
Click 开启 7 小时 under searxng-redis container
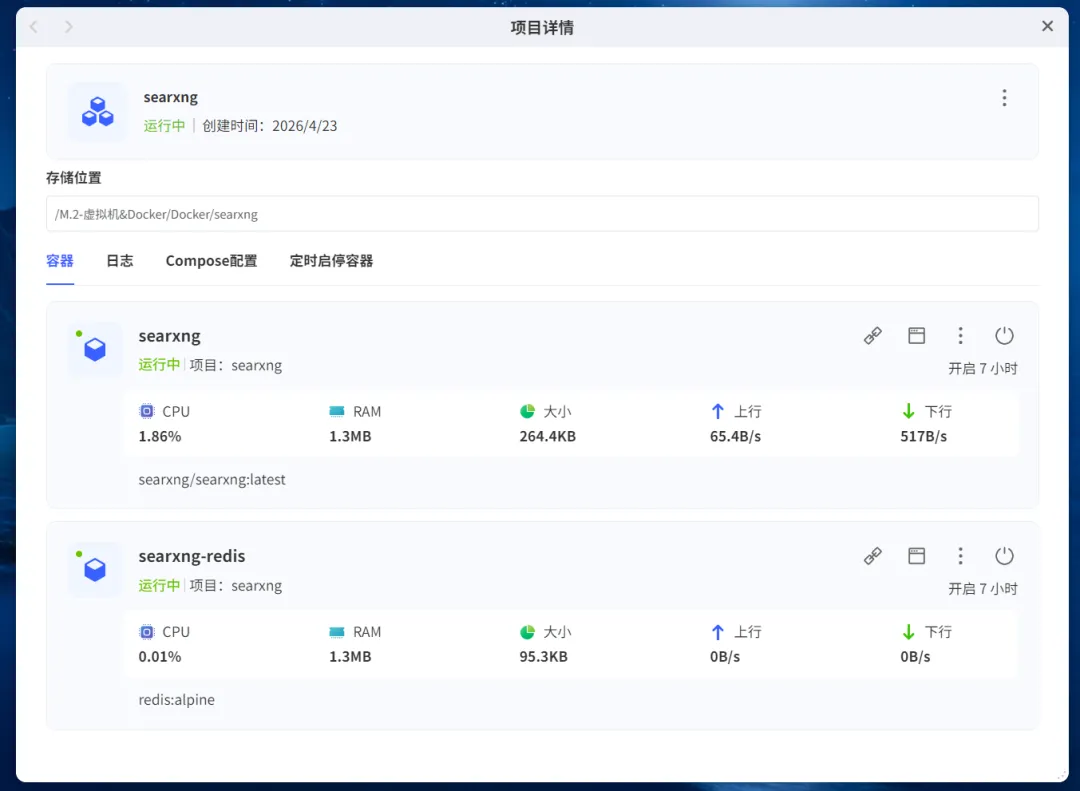point(983,589)
